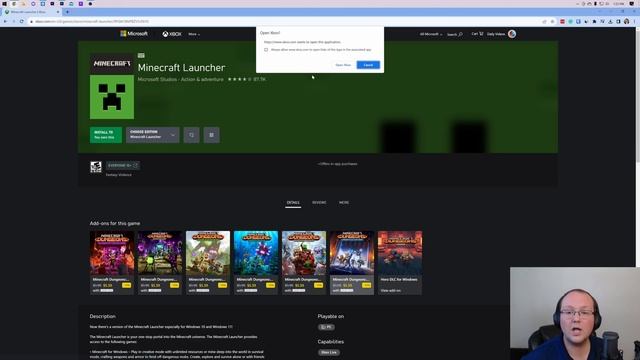Click the account profile avatar in header
Screen dimensions: 640x360
click(512, 34)
